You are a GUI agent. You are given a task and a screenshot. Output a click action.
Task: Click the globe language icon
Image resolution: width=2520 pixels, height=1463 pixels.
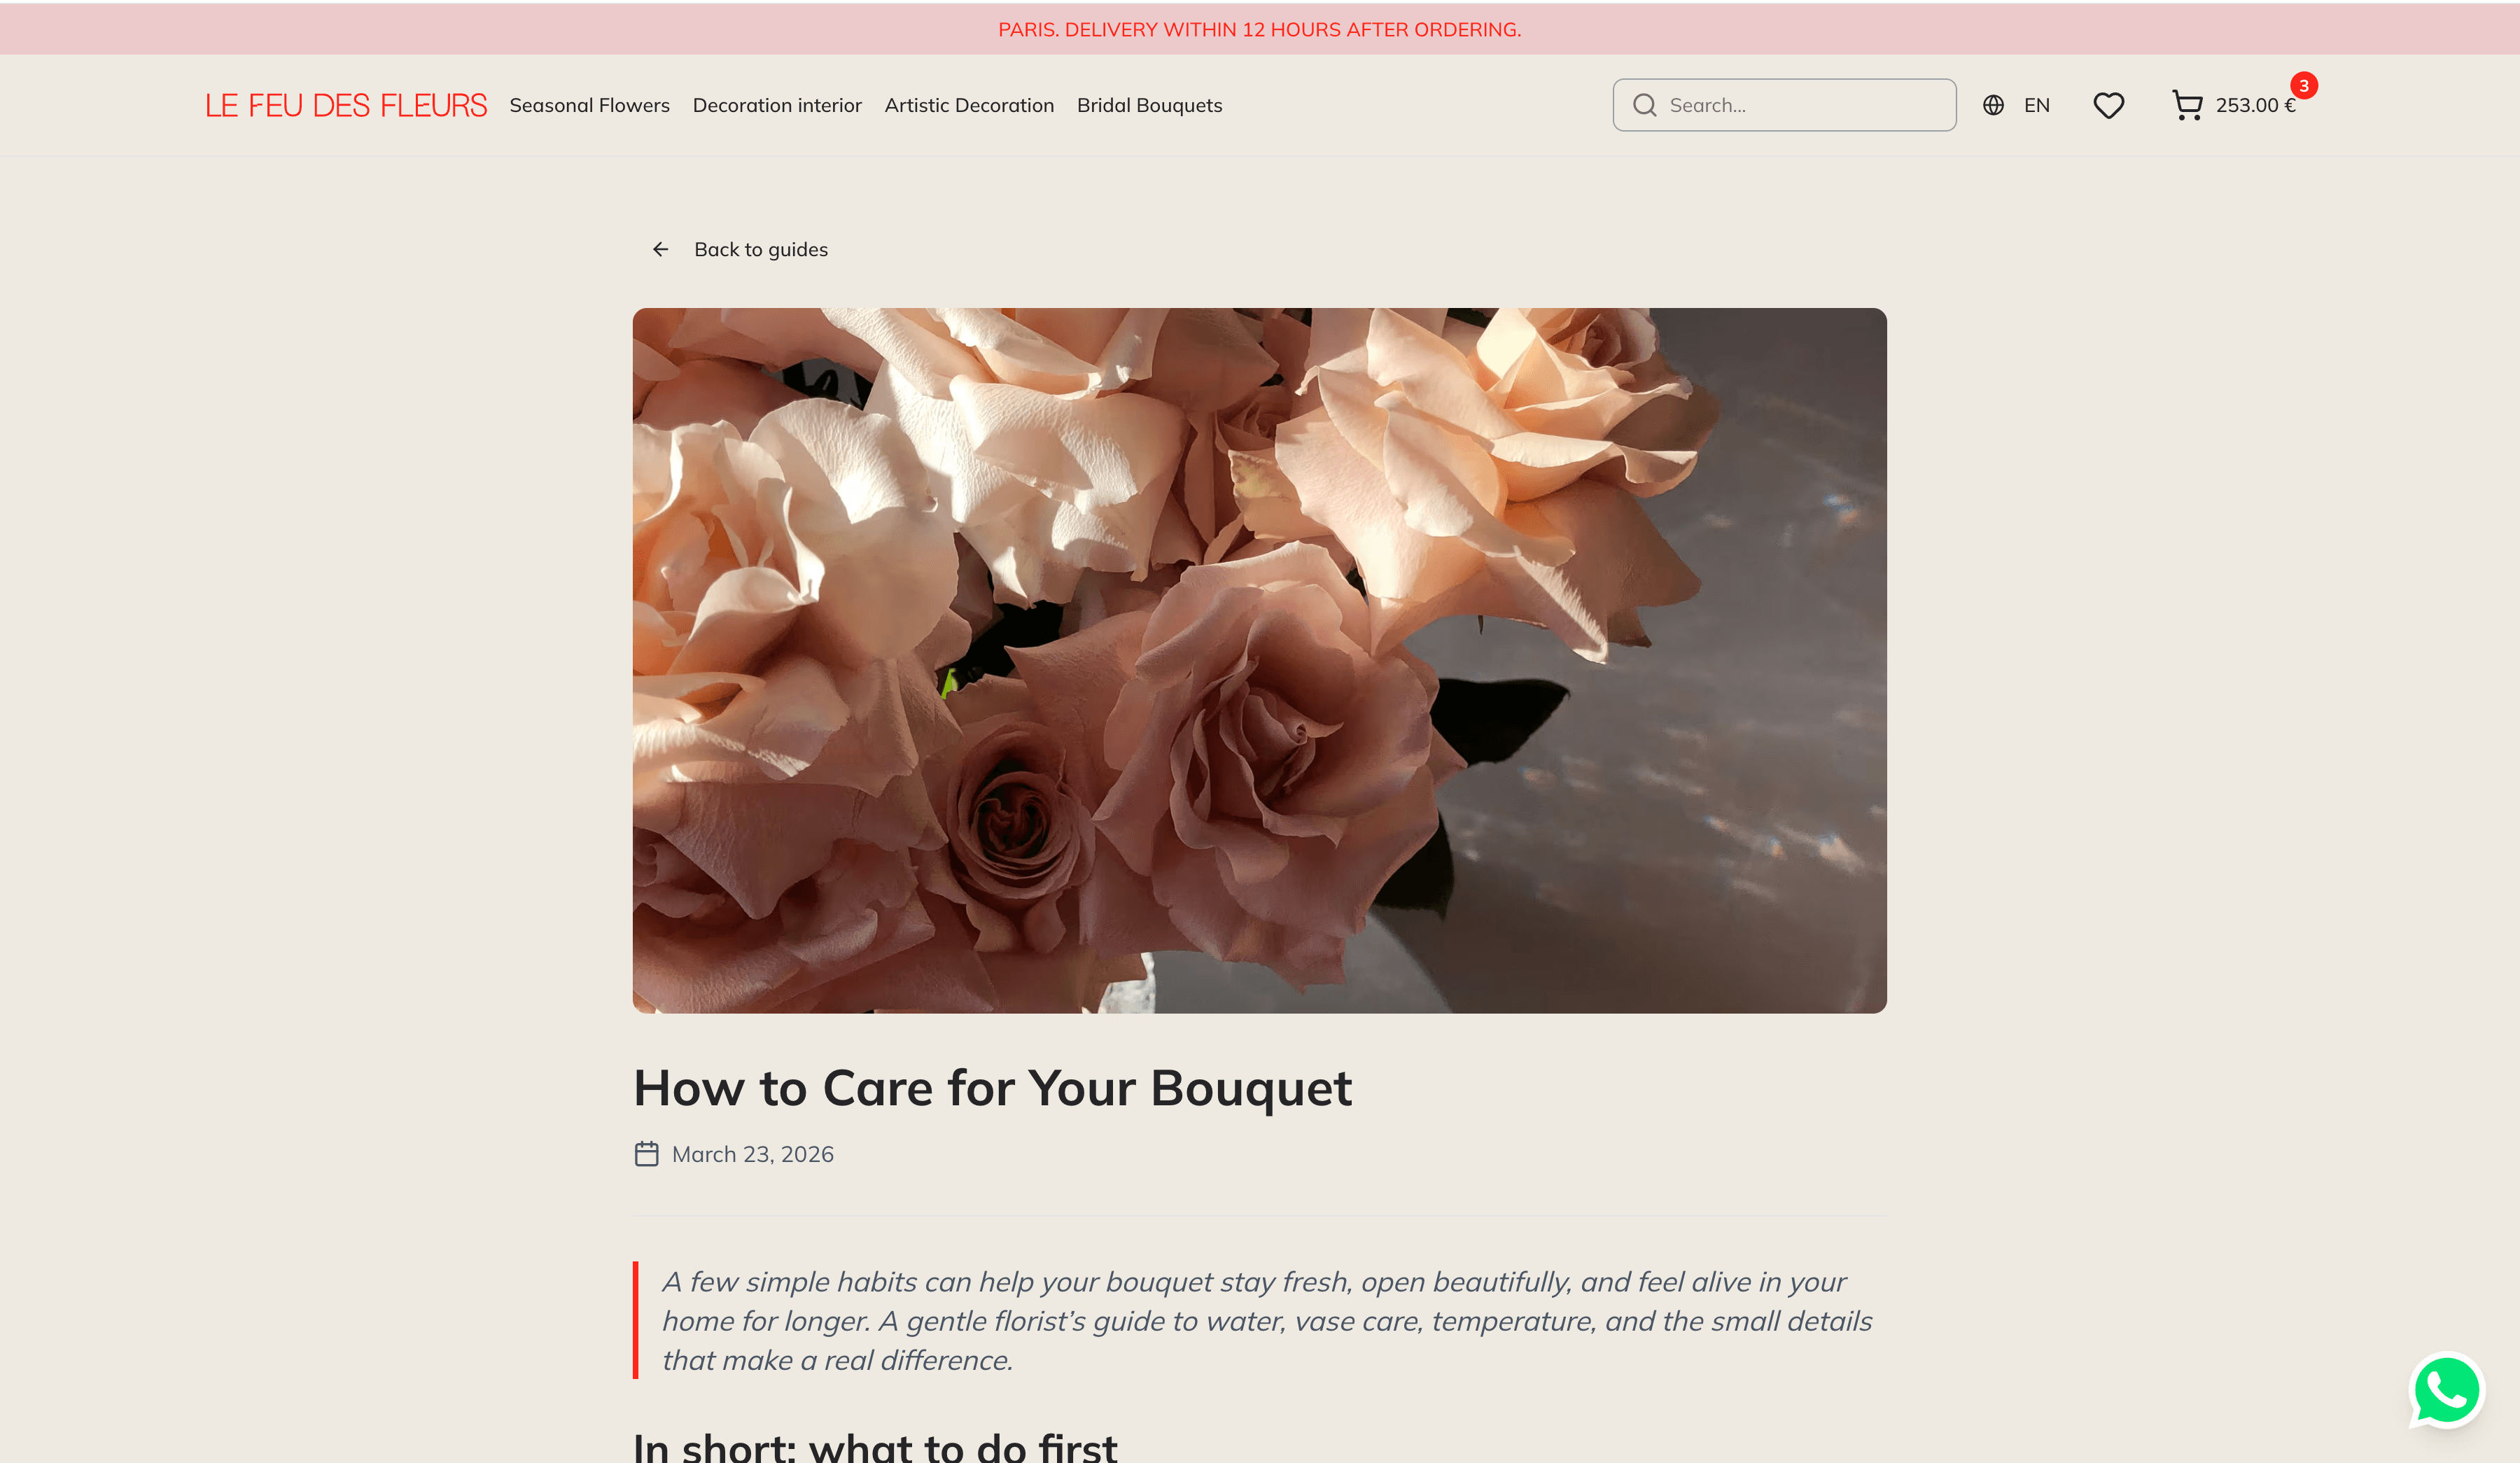(1993, 105)
